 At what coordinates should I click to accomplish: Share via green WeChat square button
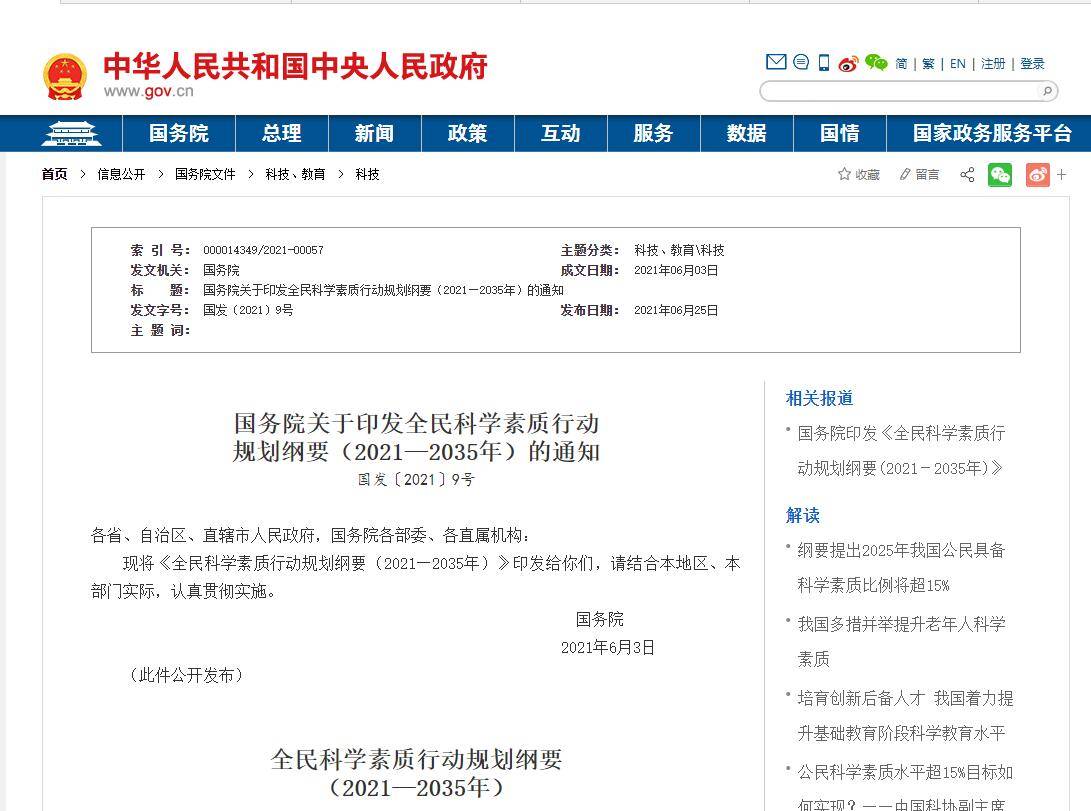999,175
